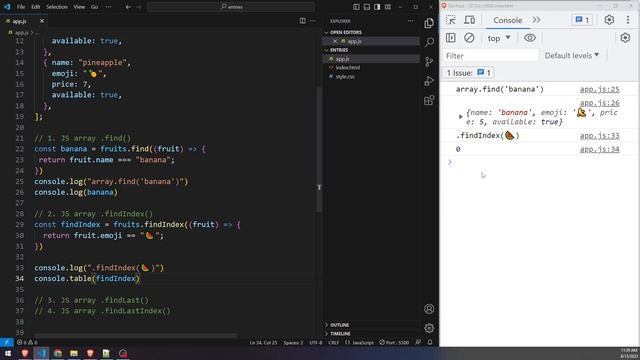Focus the console Filter input field

tap(491, 56)
